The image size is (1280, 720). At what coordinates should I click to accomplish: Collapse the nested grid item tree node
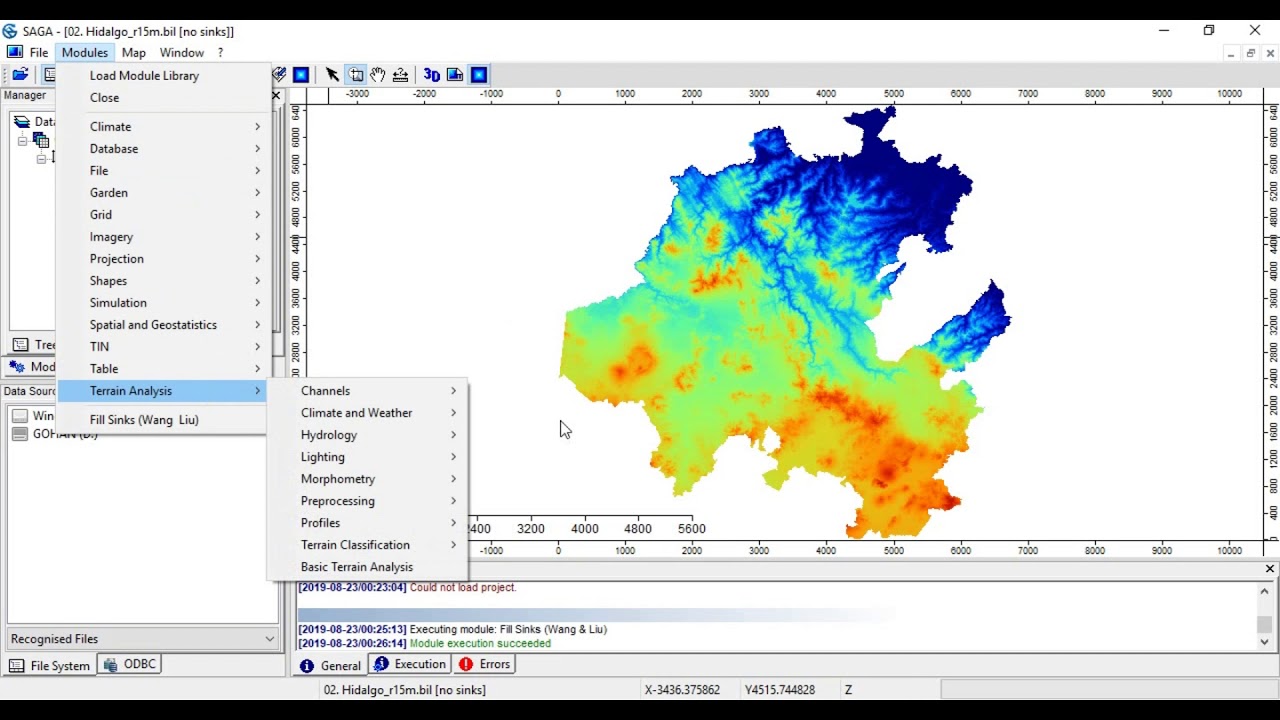(x=41, y=158)
